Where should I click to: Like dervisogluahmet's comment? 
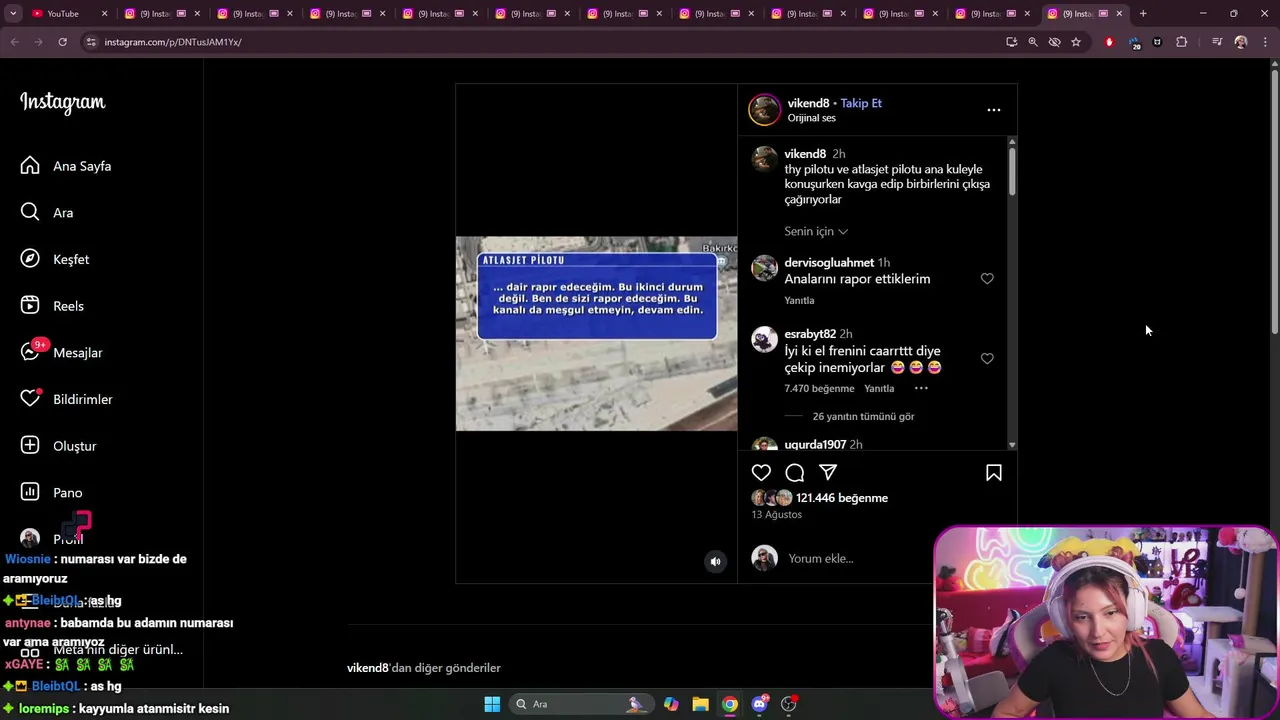pos(987,278)
